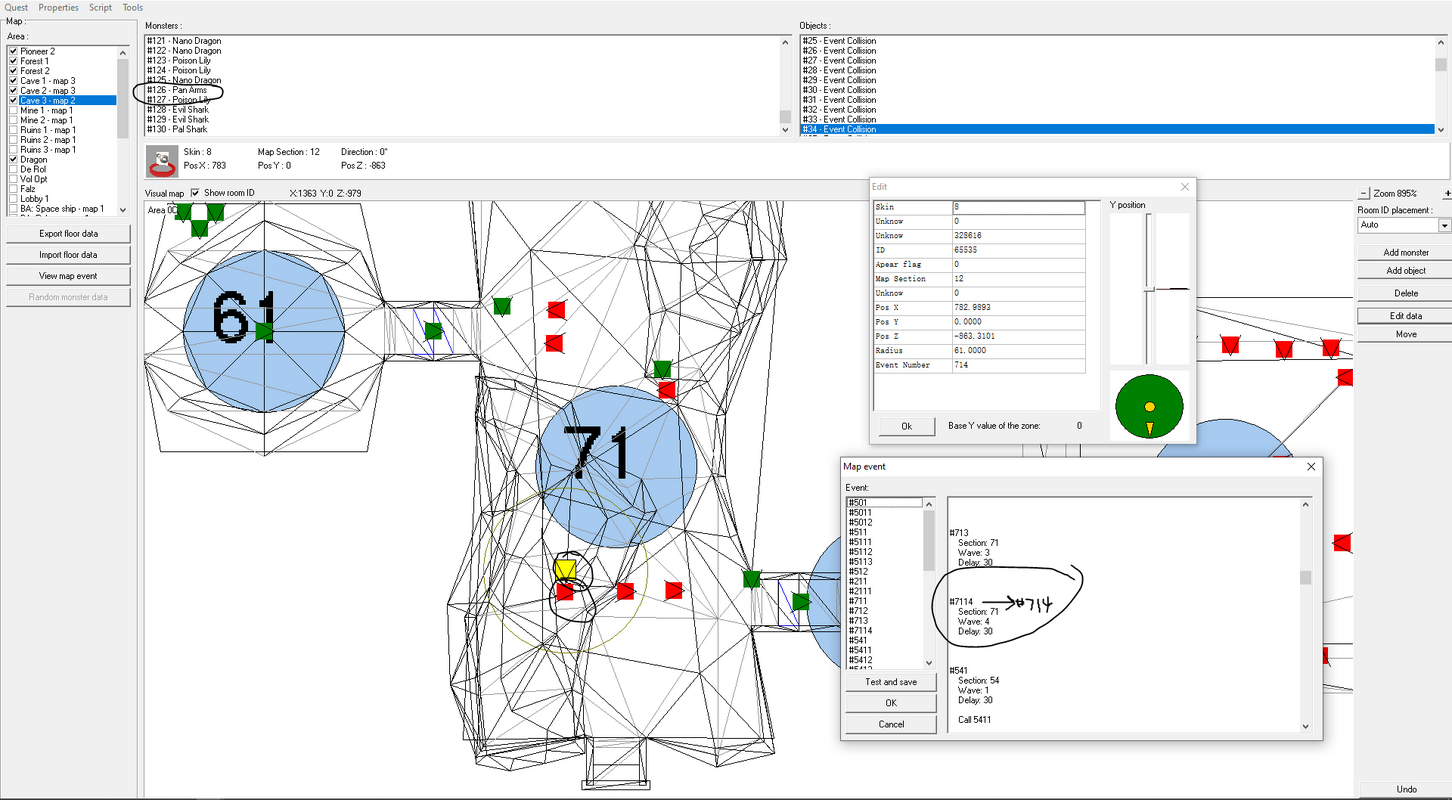Open the Script menu
This screenshot has height=800, width=1452.
[101, 7]
